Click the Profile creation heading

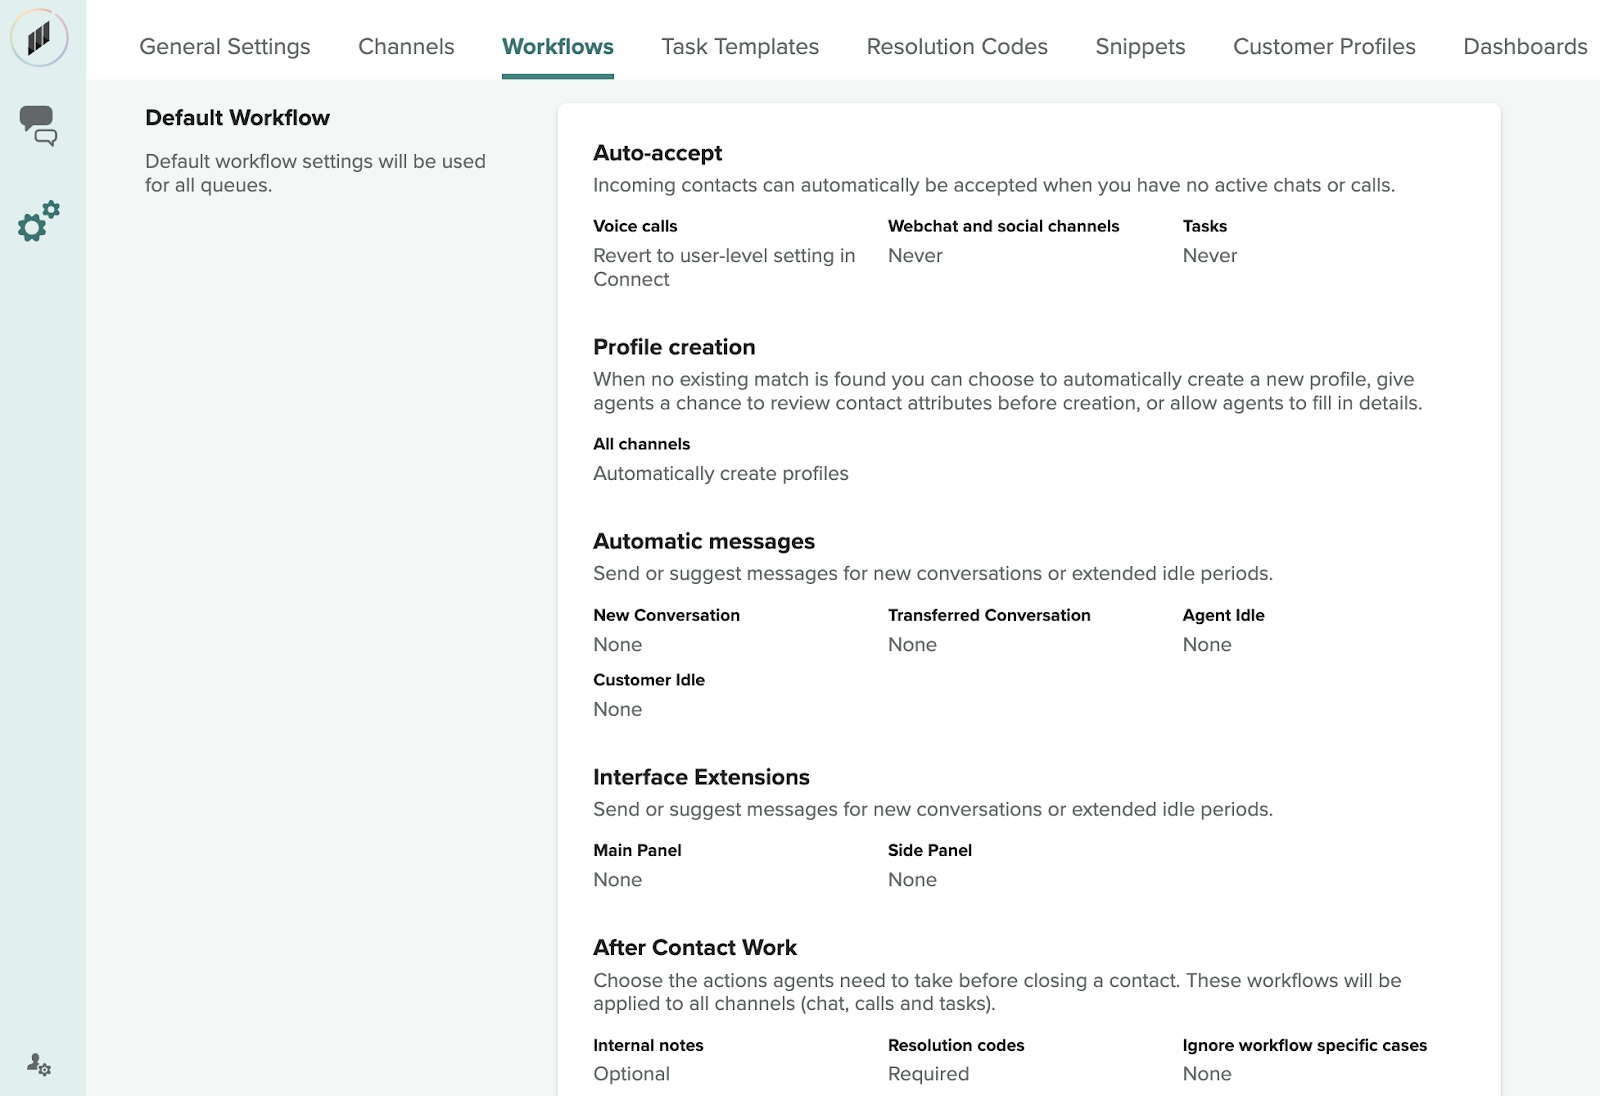tap(674, 347)
